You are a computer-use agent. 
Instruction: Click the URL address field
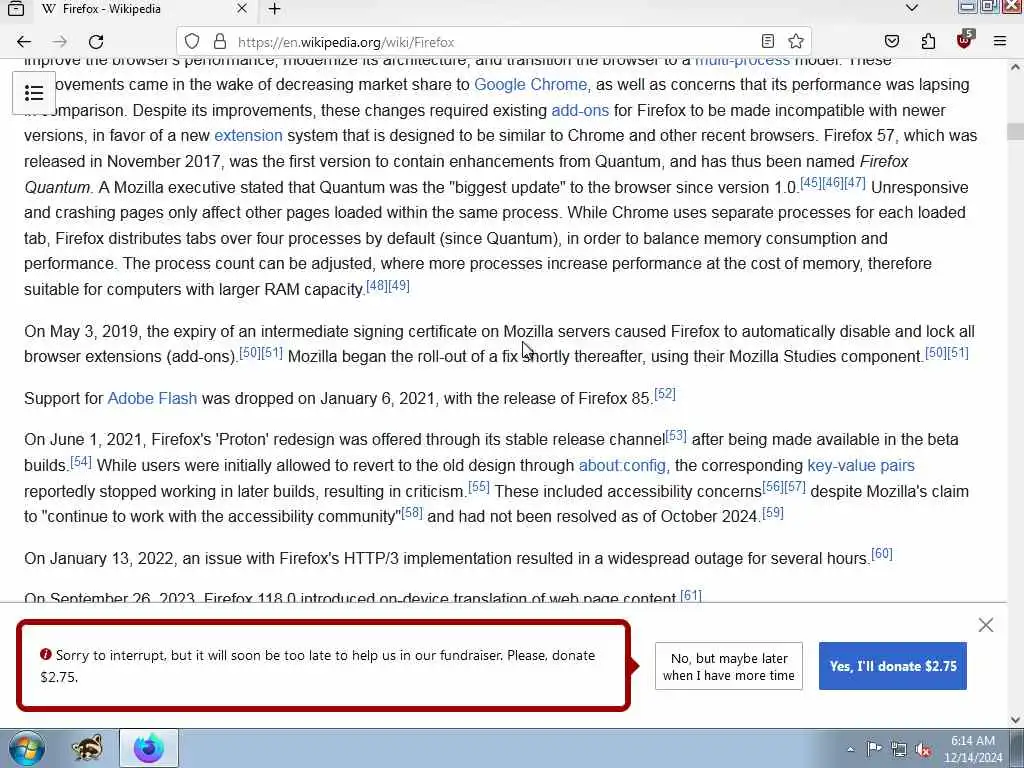(496, 42)
